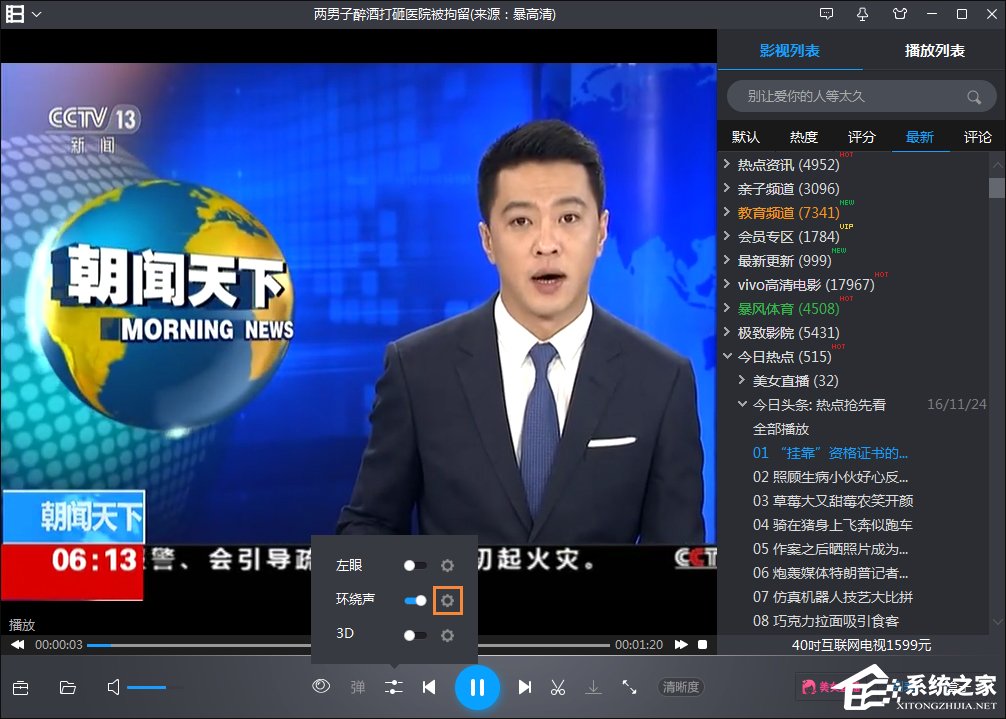Switch to the 播放列表 tab

point(934,51)
